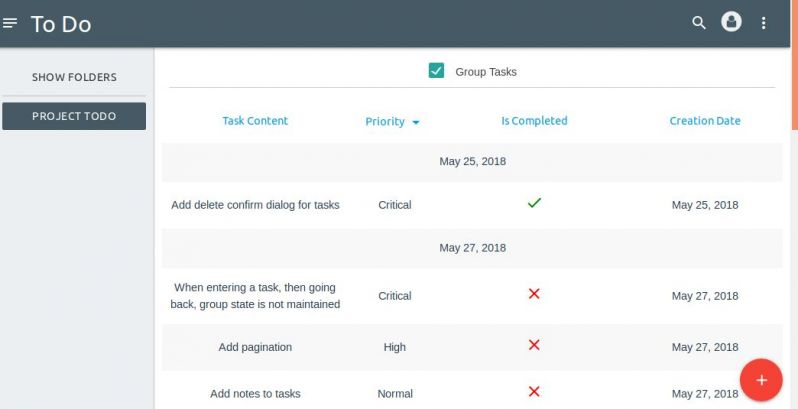This screenshot has height=409, width=798.
Task: Click the High priority cell
Action: point(395,347)
